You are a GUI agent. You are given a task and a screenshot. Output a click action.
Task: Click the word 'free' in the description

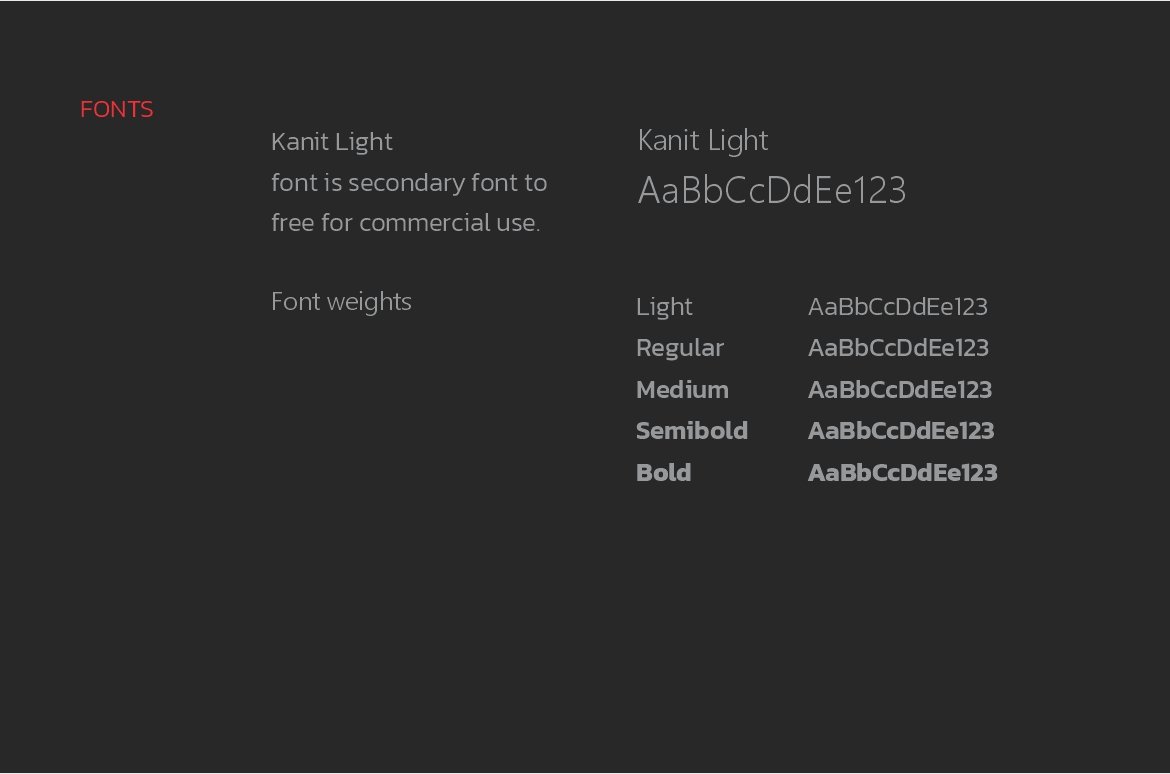[x=293, y=223]
